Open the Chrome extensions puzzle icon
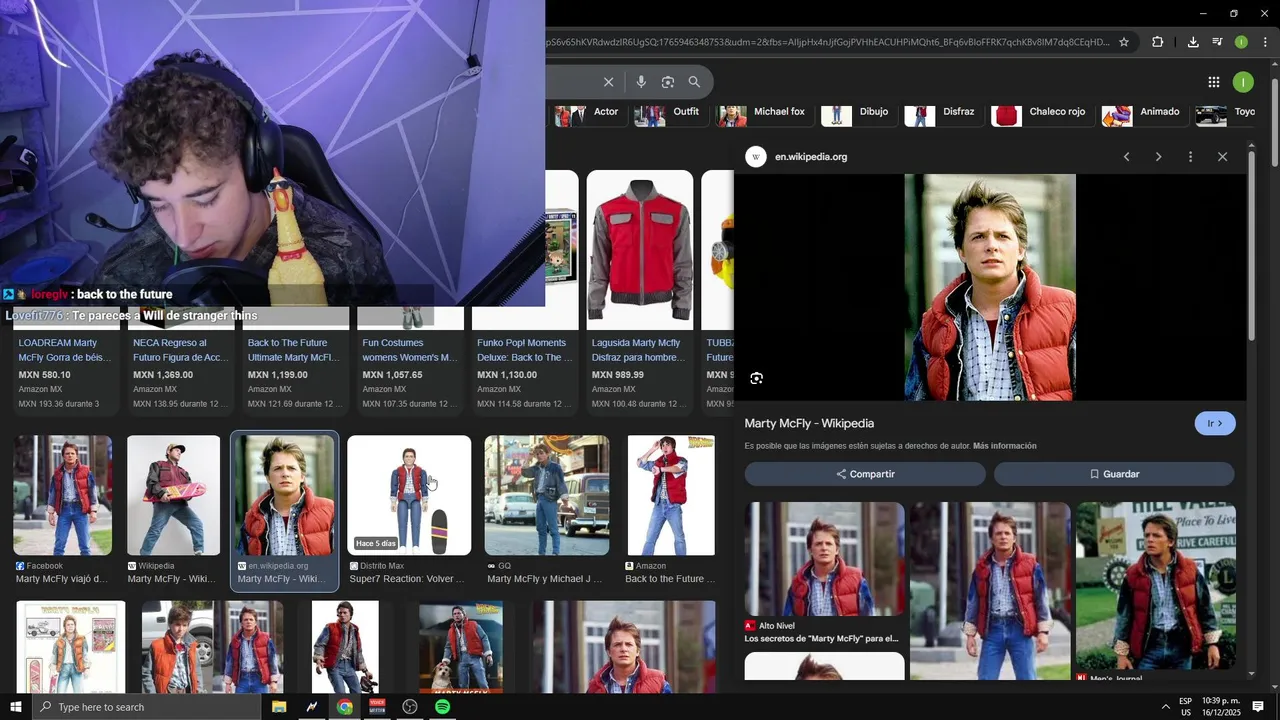Viewport: 1280px width, 720px height. [x=1158, y=42]
